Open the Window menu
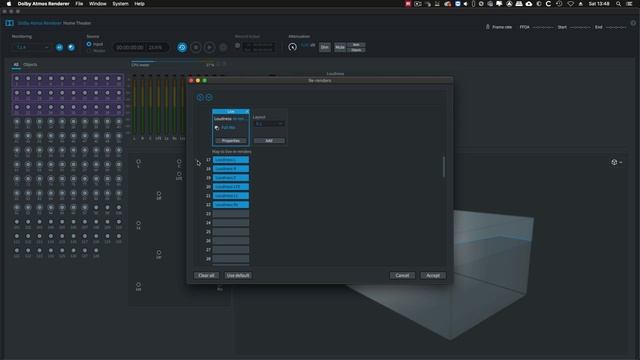 coord(98,4)
